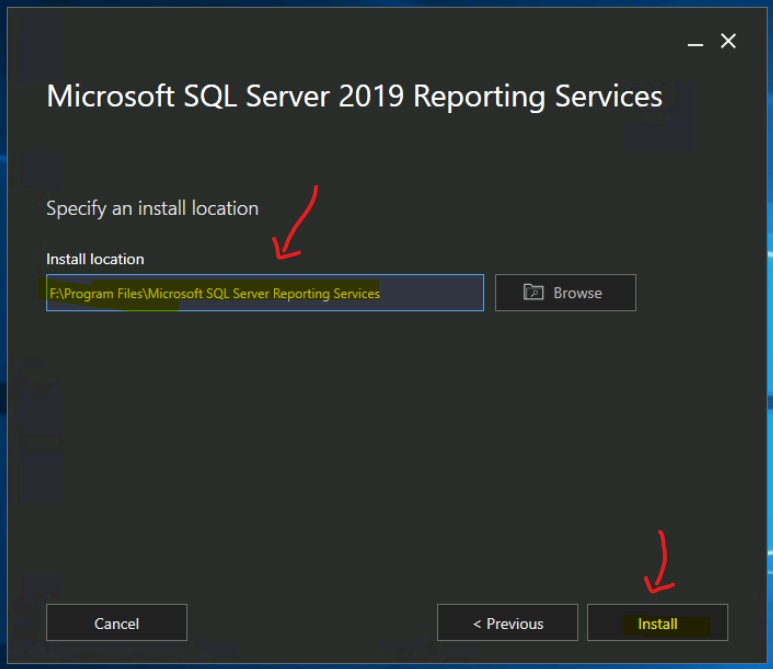773x669 pixels.
Task: Click the Install button
Action: [x=657, y=623]
